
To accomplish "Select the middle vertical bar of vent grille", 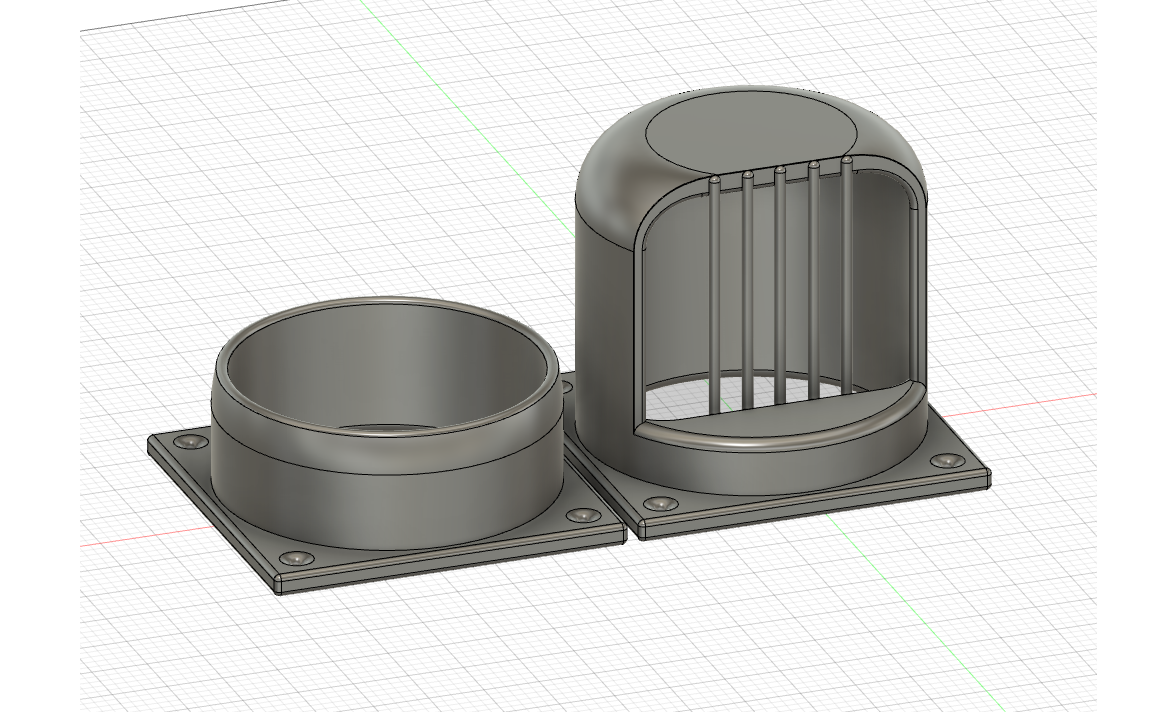I will [780, 287].
